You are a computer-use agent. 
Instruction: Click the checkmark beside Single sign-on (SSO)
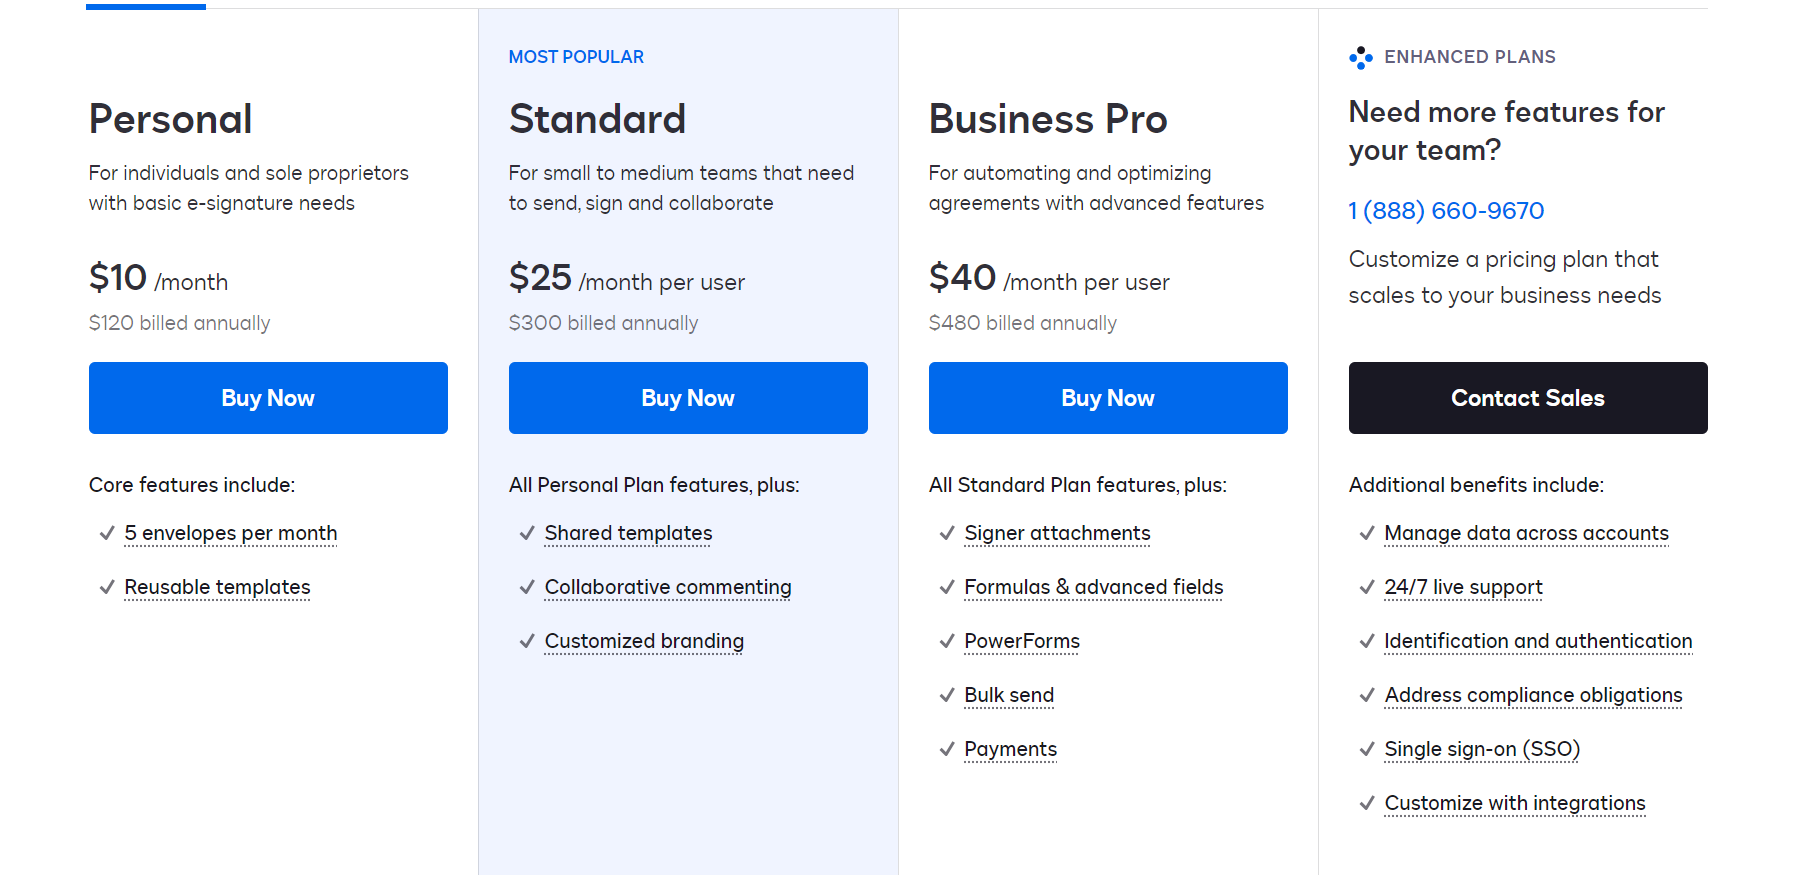coord(1367,749)
